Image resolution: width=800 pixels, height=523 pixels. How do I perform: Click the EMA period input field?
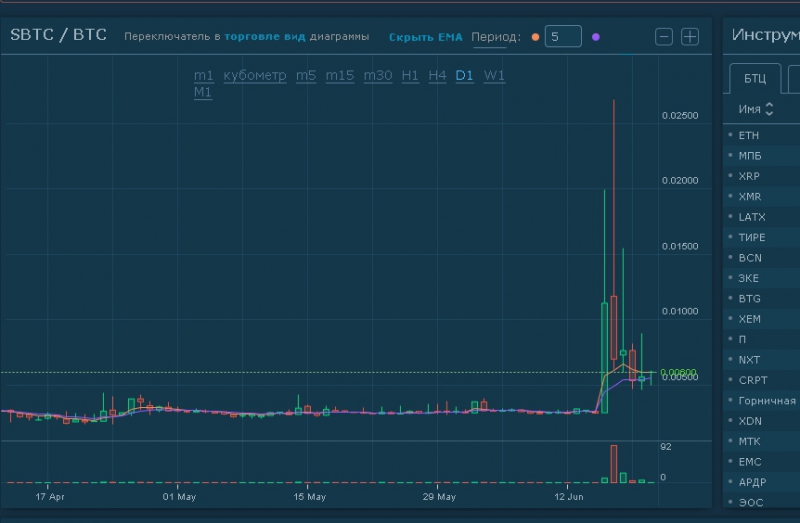[563, 36]
